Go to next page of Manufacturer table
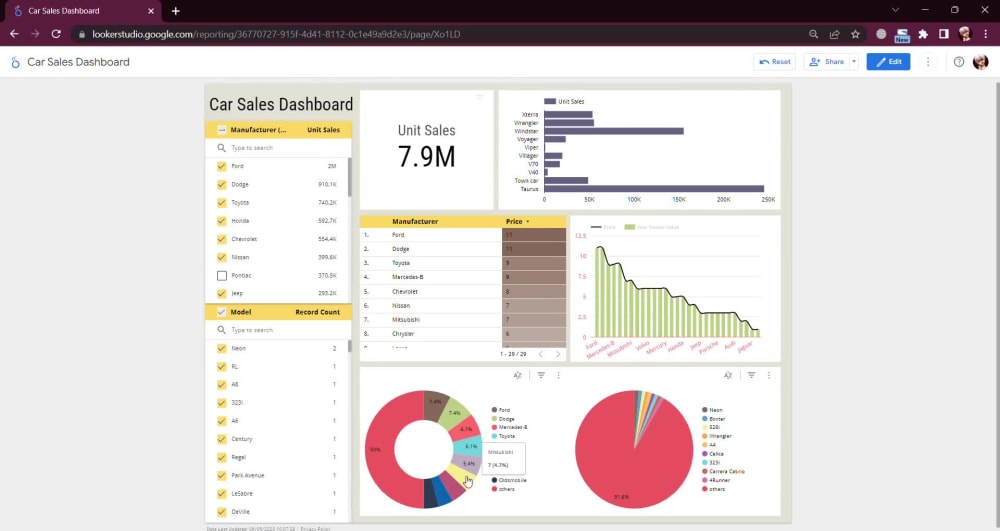This screenshot has height=531, width=1000. [558, 354]
